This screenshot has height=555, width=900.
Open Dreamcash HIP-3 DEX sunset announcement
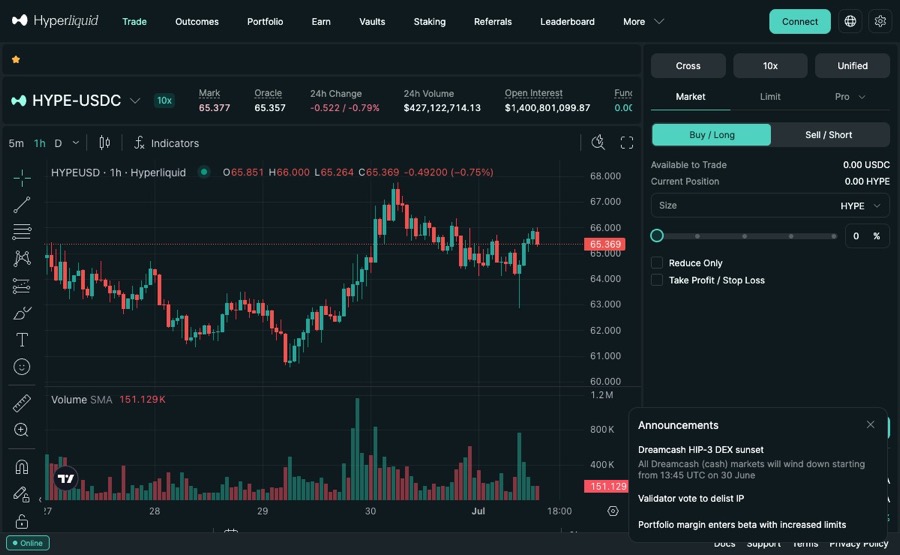pyautogui.click(x=700, y=450)
